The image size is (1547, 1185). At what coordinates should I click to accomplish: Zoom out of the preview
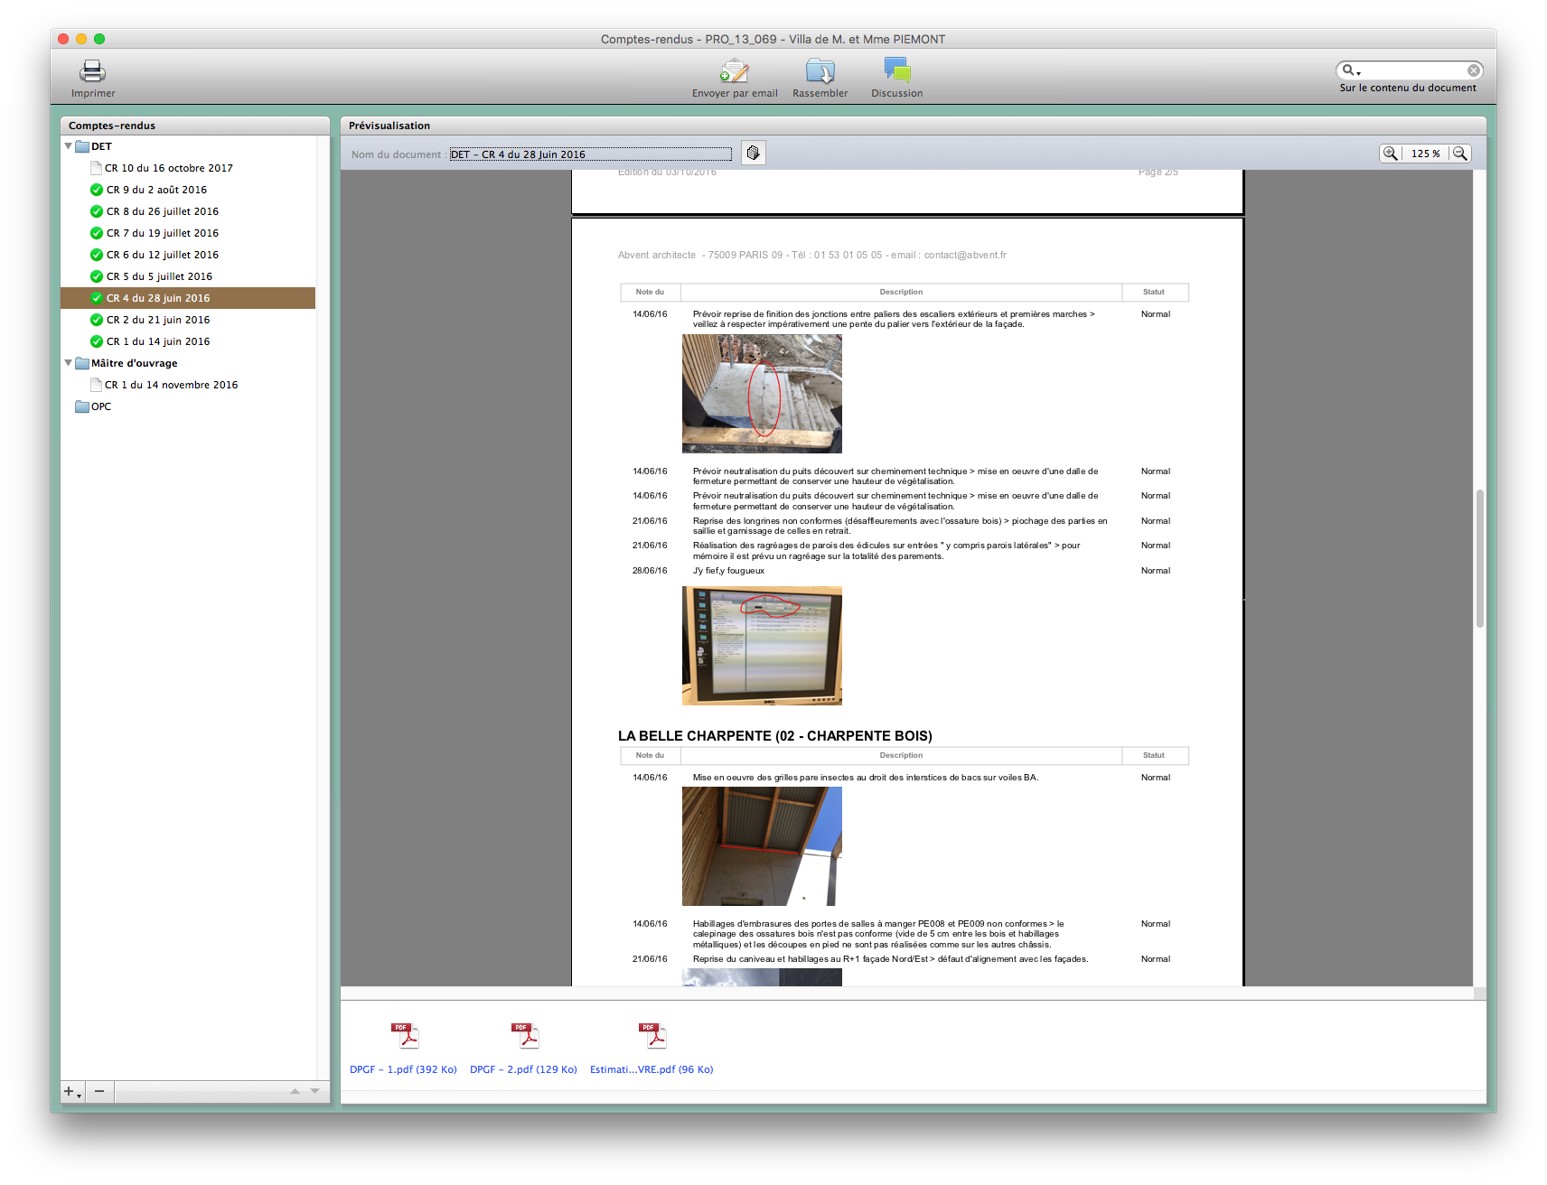coord(1460,153)
